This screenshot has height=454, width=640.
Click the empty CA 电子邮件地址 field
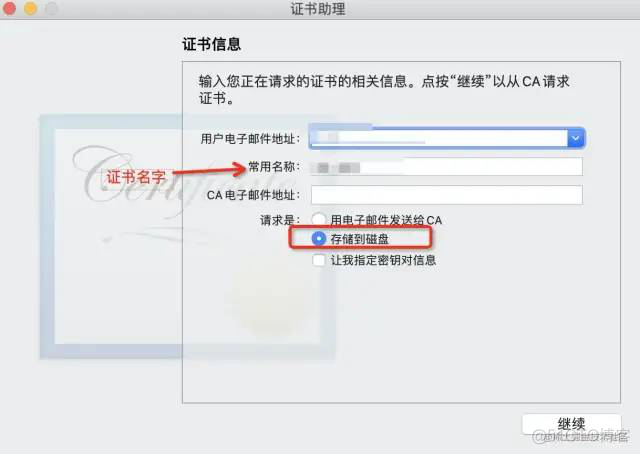(447, 195)
